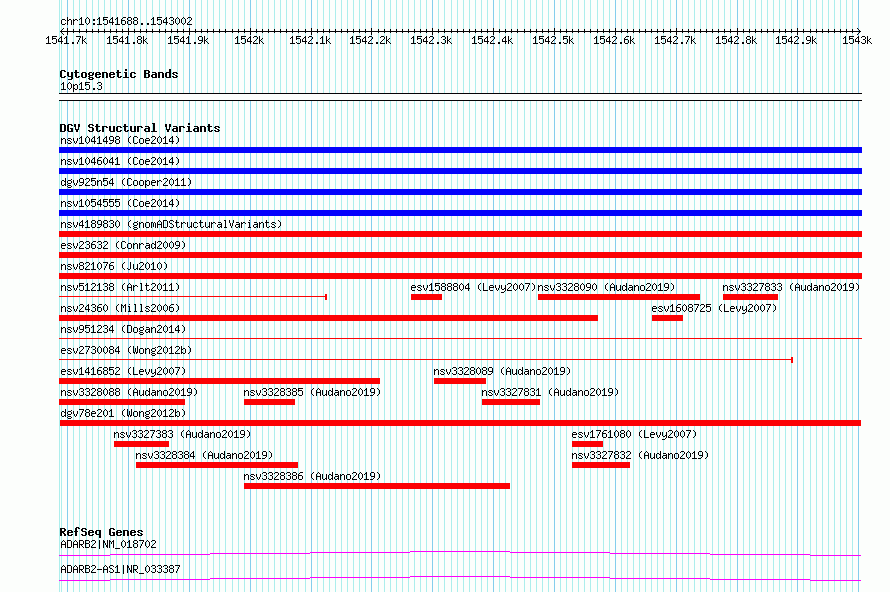Select the esv1608725 (Levy2007) label
This screenshot has height=592, width=890.
tap(714, 308)
